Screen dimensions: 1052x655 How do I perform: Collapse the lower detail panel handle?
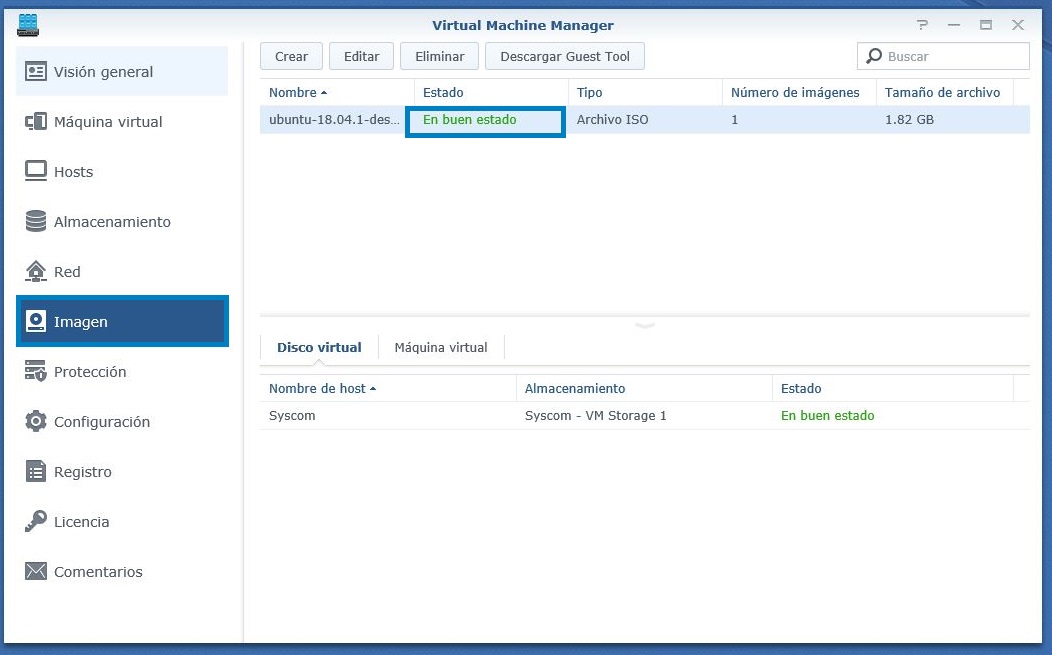pos(644,325)
